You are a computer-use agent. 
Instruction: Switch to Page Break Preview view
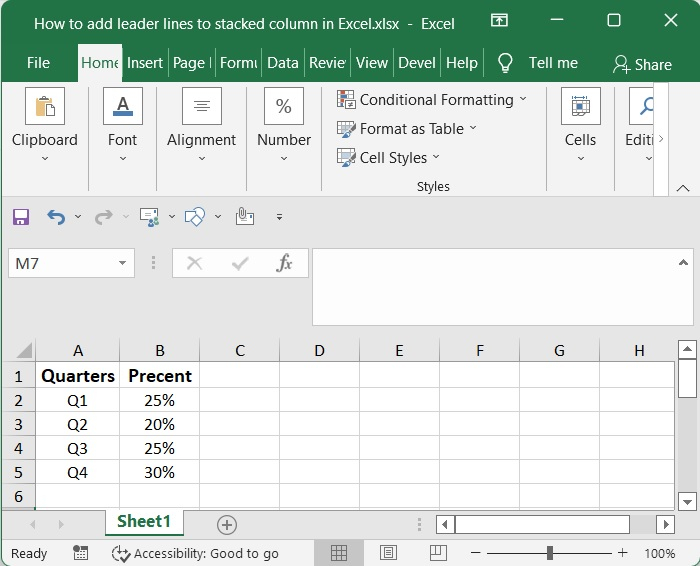437,553
